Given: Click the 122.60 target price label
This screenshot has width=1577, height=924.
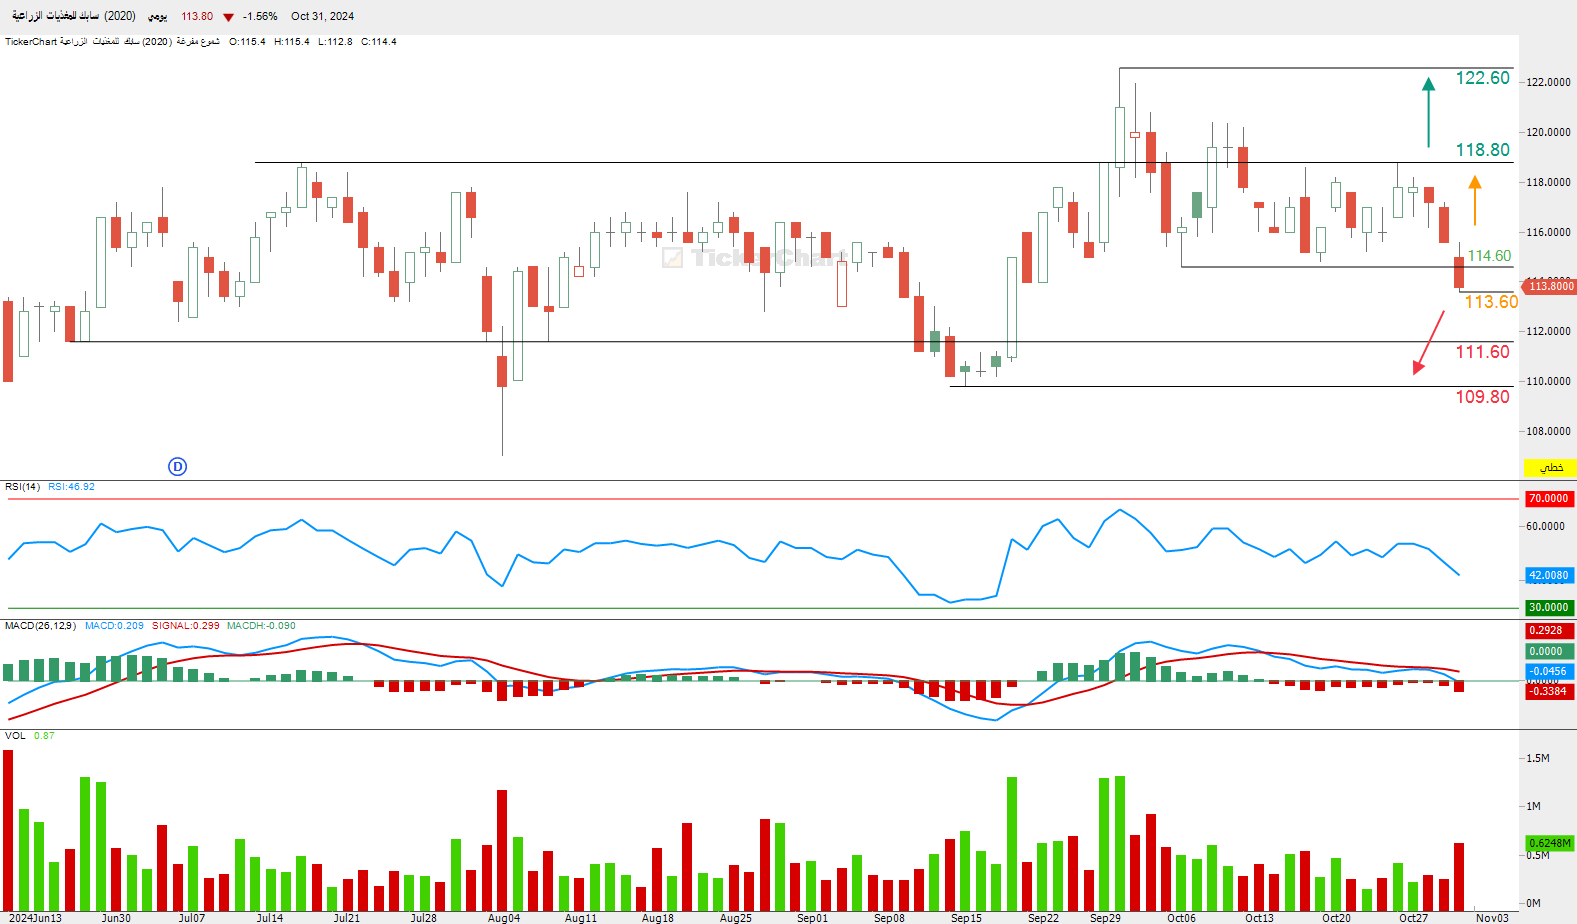Looking at the screenshot, I should pos(1482,78).
